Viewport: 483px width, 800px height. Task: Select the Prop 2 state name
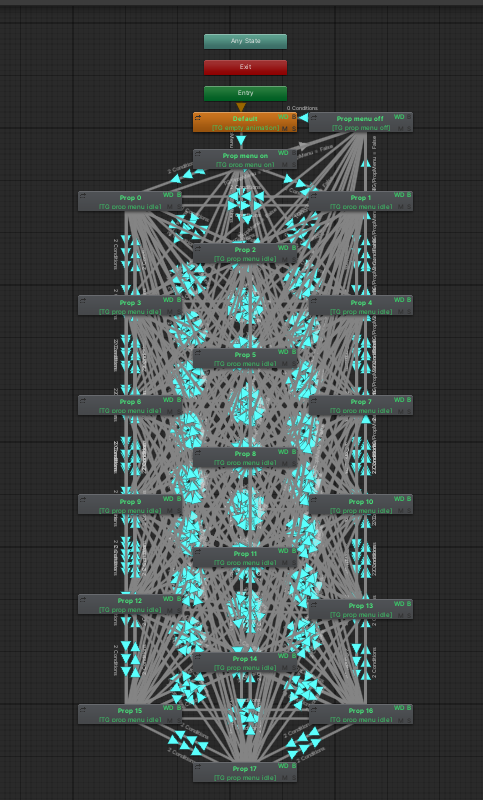tap(245, 250)
